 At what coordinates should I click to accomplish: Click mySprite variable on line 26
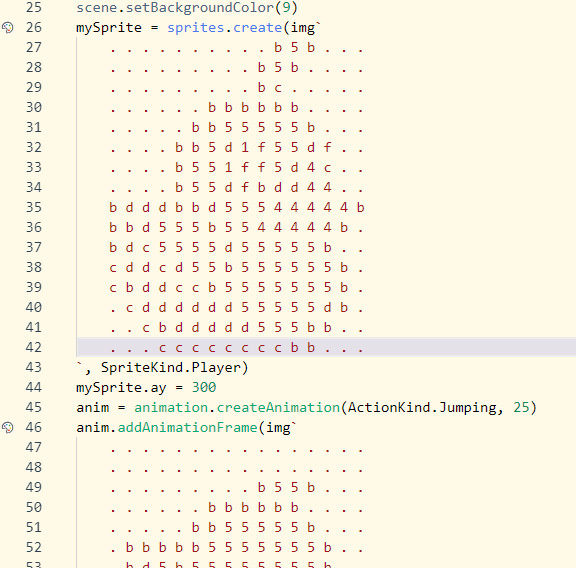pos(109,28)
